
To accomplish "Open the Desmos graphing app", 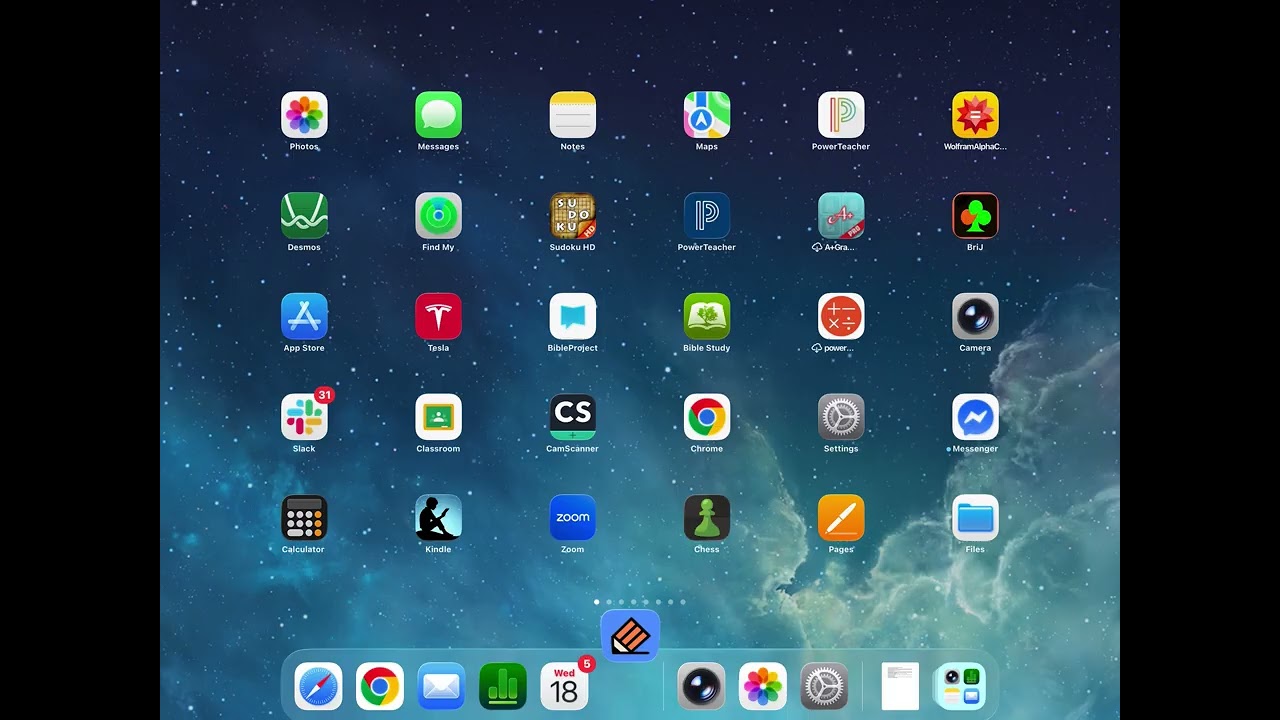I will click(x=304, y=216).
